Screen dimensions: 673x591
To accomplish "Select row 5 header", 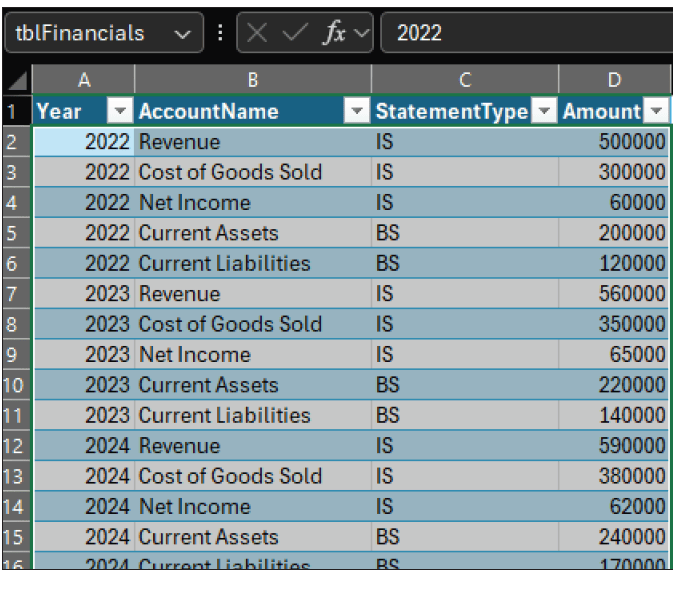I will [x=17, y=233].
